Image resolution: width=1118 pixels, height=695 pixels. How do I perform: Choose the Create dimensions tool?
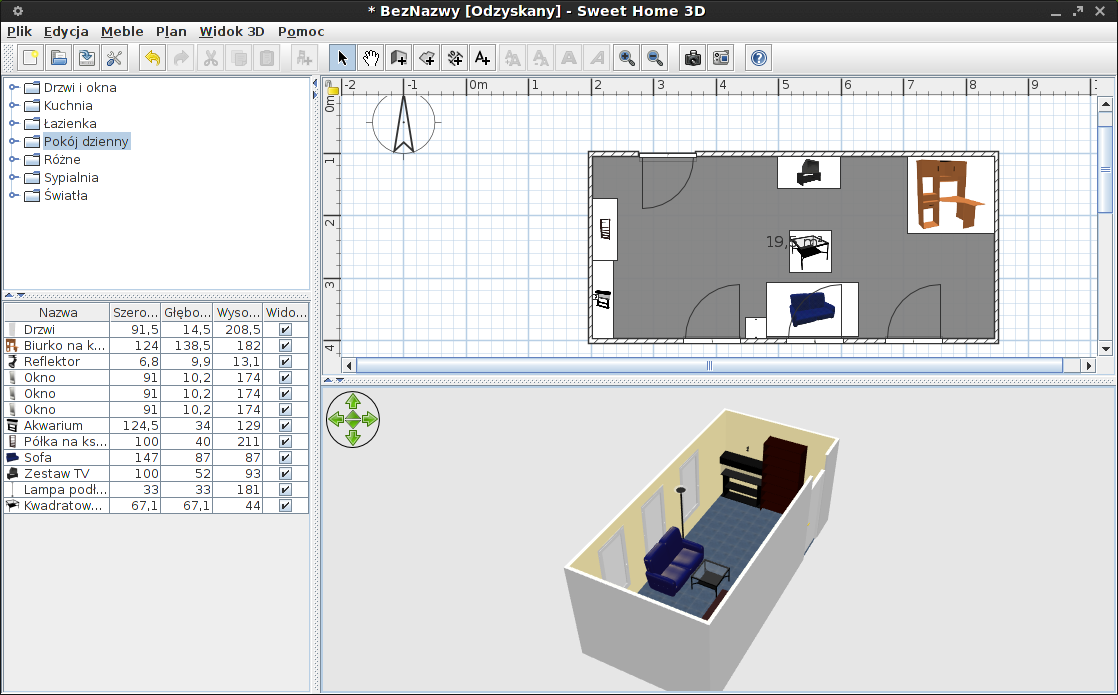[x=455, y=58]
